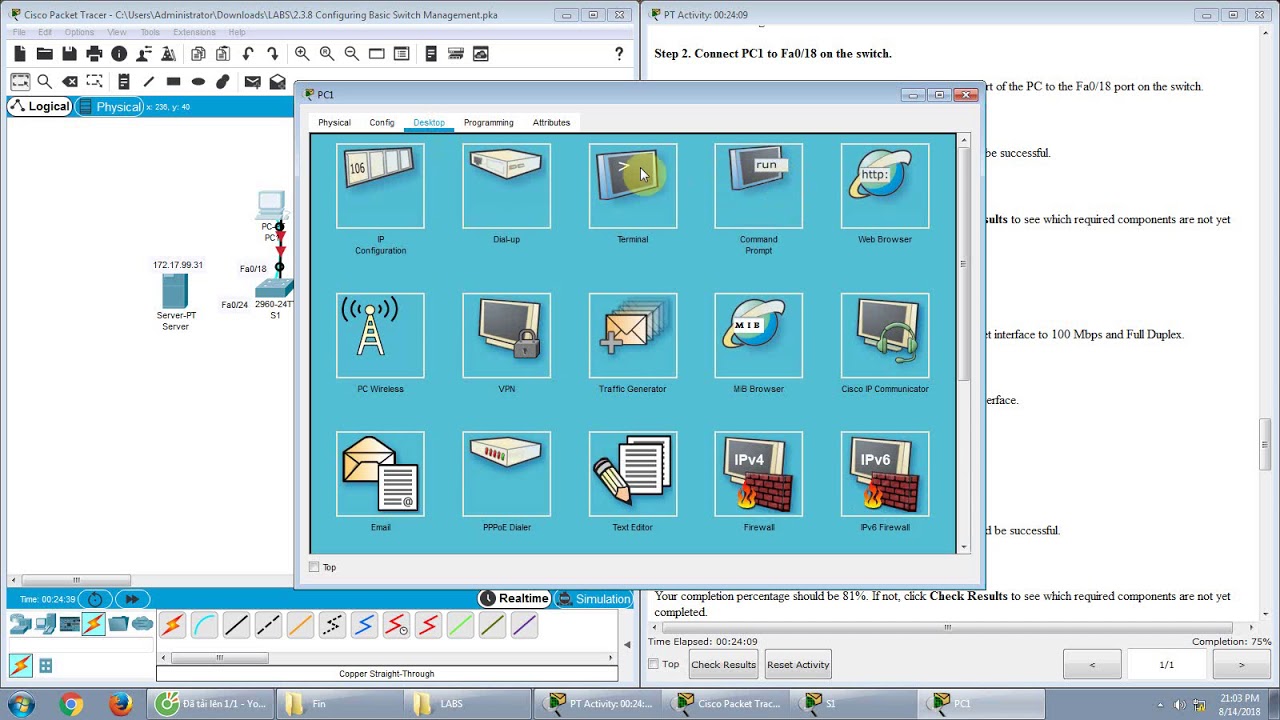Click the Server-PT device in workspace
The width and height of the screenshot is (1280, 720).
coord(174,292)
